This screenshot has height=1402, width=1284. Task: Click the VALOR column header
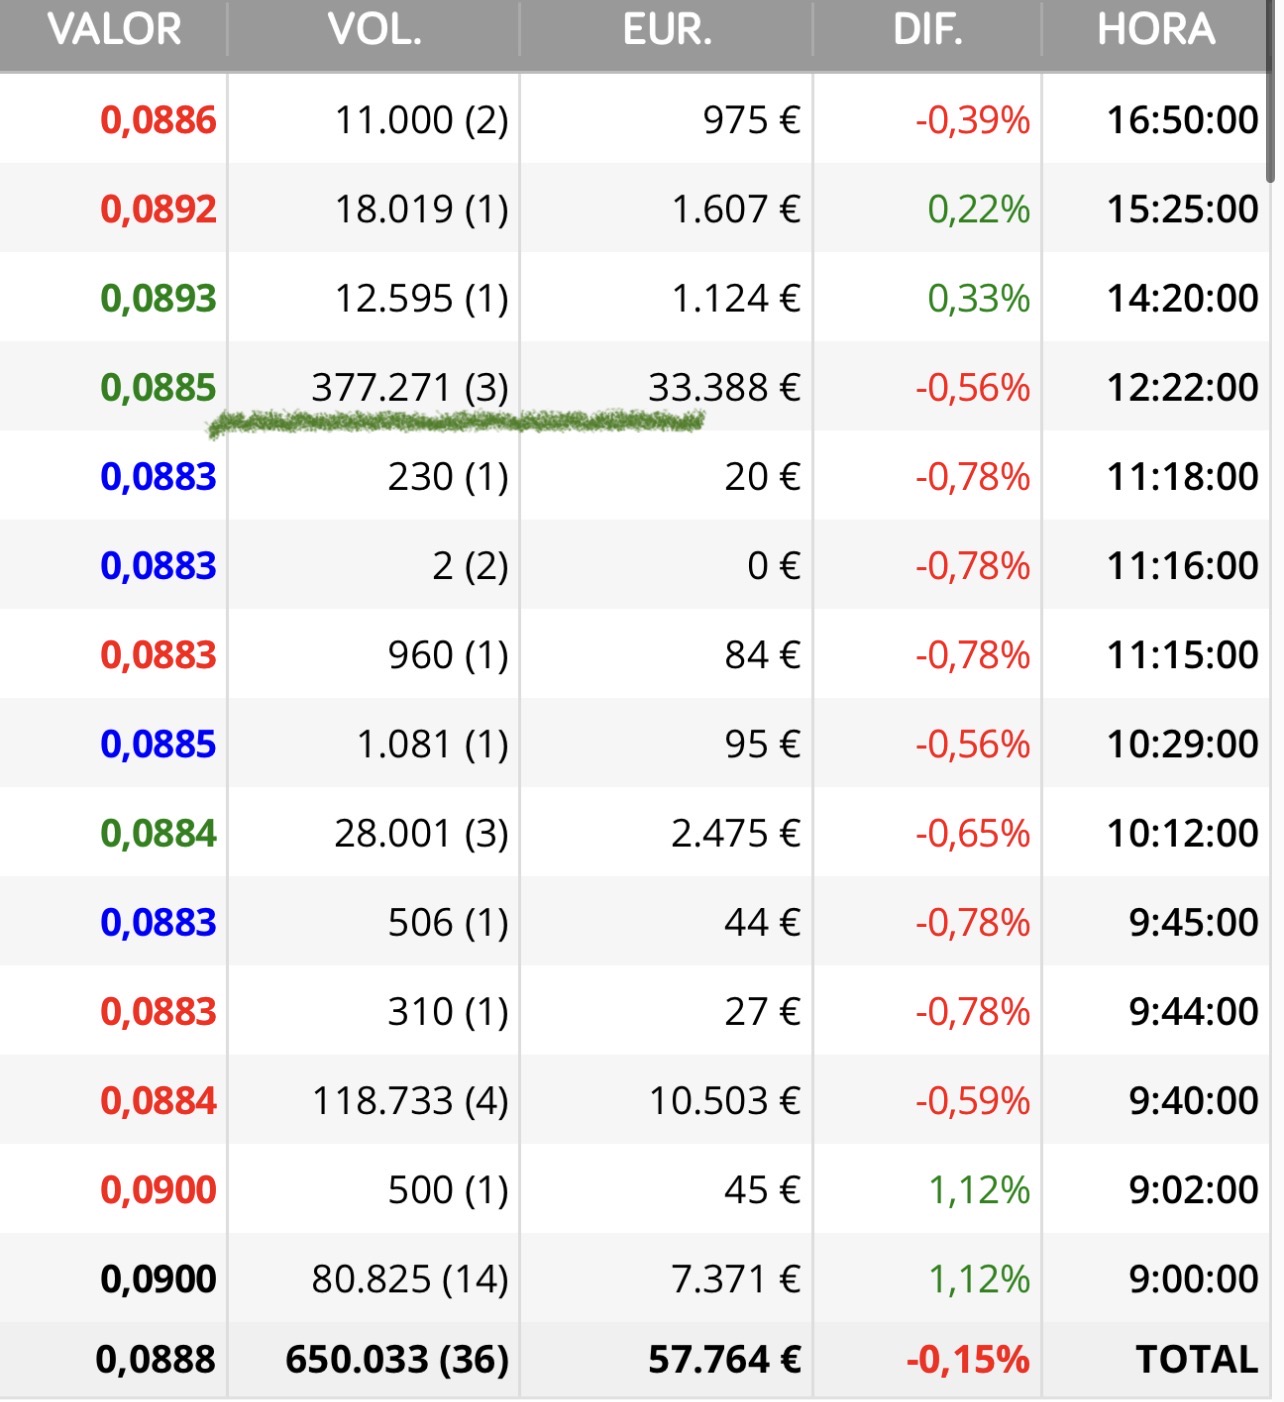(x=114, y=30)
